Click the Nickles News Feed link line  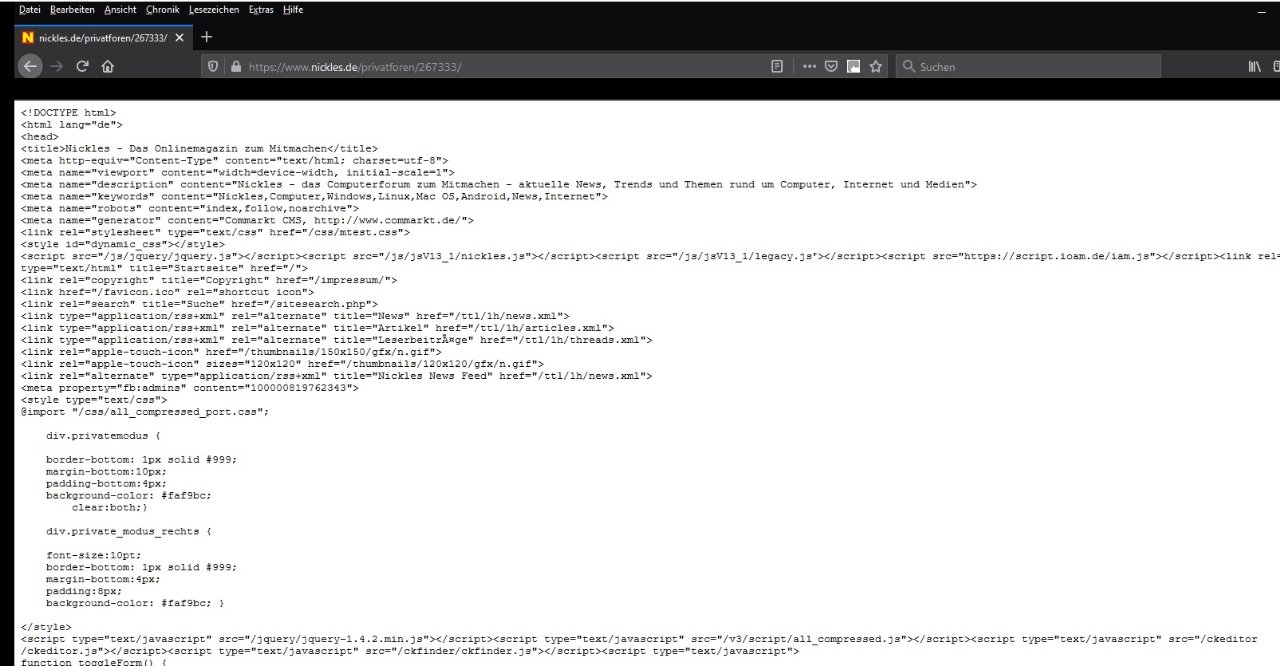click(336, 376)
